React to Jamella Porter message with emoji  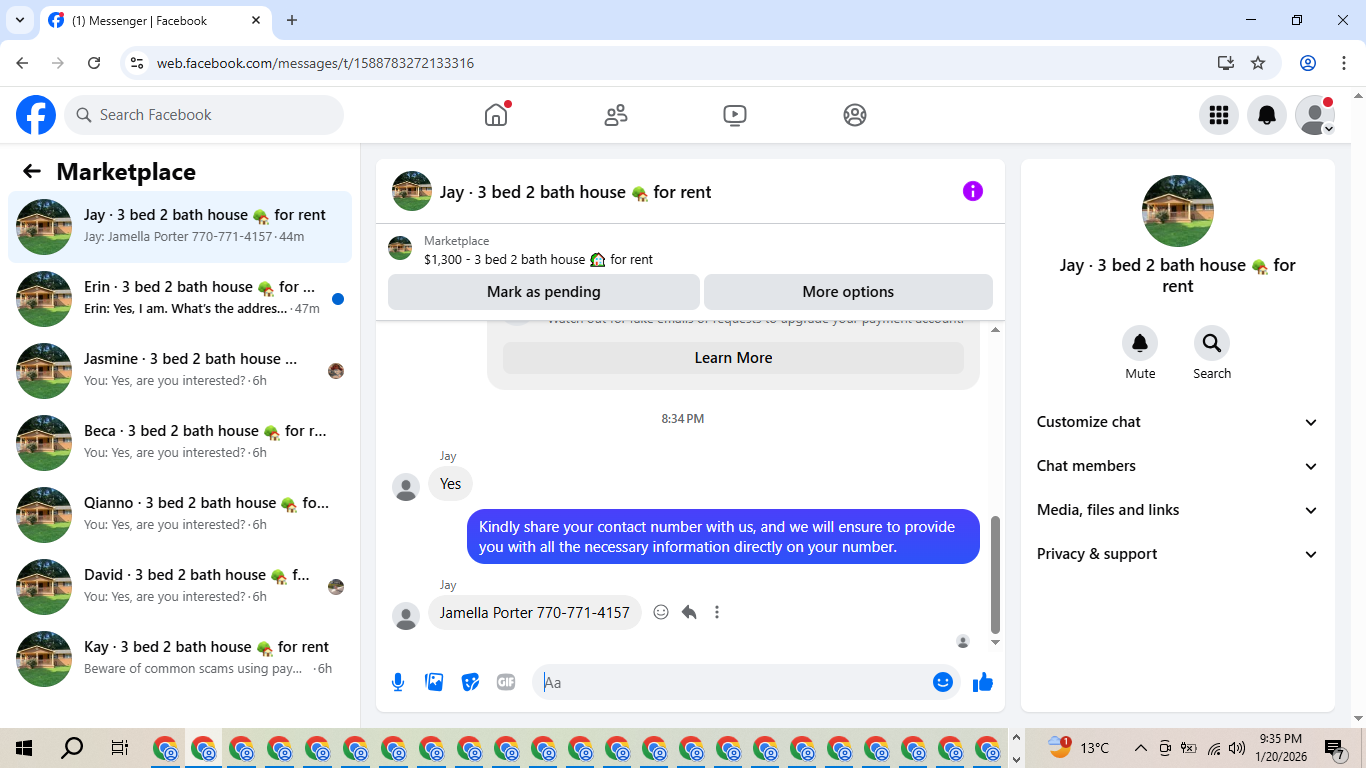[661, 612]
